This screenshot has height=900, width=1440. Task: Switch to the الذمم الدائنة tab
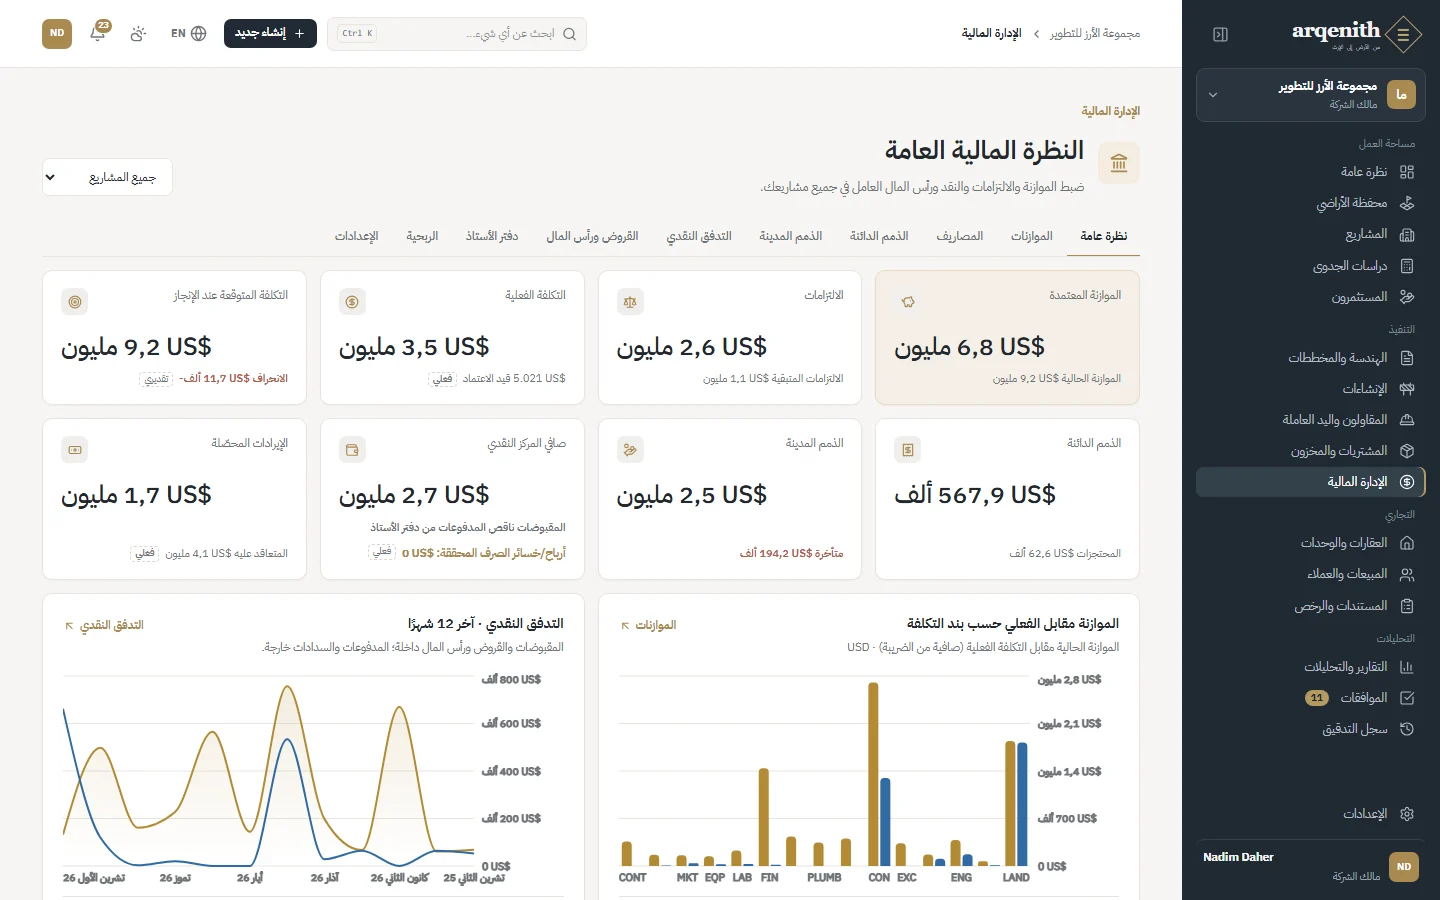[879, 236]
